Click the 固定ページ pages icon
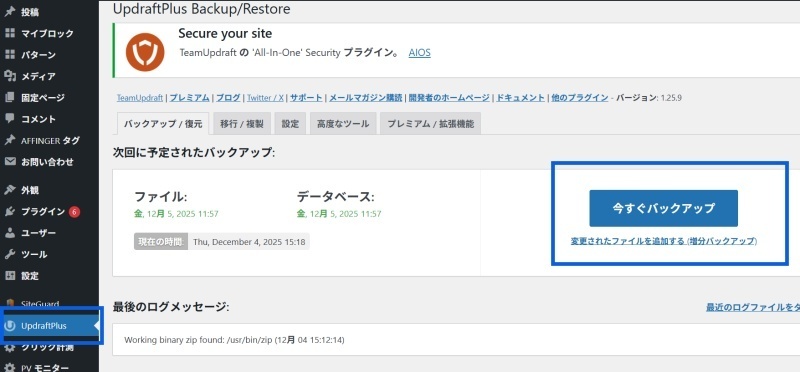This screenshot has height=372, width=800. click(x=10, y=97)
